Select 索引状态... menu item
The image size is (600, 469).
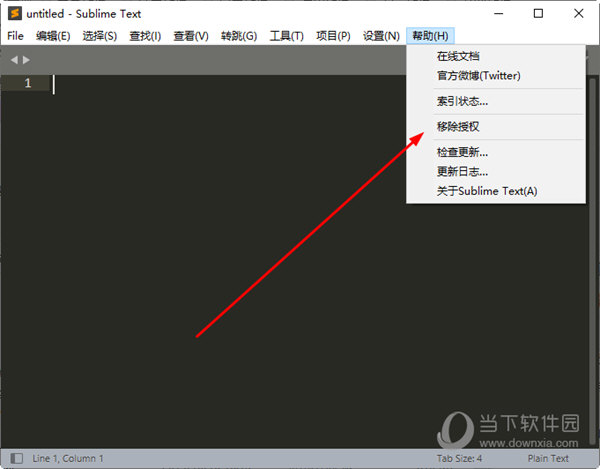pos(496,101)
